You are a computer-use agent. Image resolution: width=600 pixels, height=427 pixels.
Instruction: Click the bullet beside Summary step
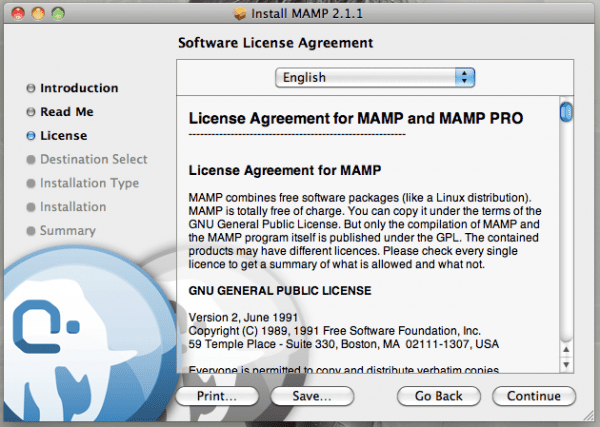pyautogui.click(x=31, y=231)
